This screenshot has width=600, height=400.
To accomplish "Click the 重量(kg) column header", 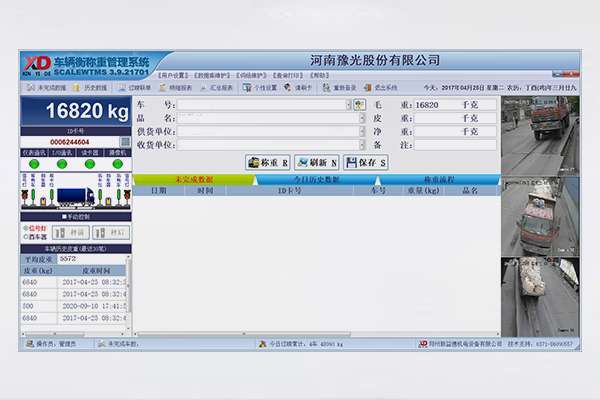I will coord(423,190).
